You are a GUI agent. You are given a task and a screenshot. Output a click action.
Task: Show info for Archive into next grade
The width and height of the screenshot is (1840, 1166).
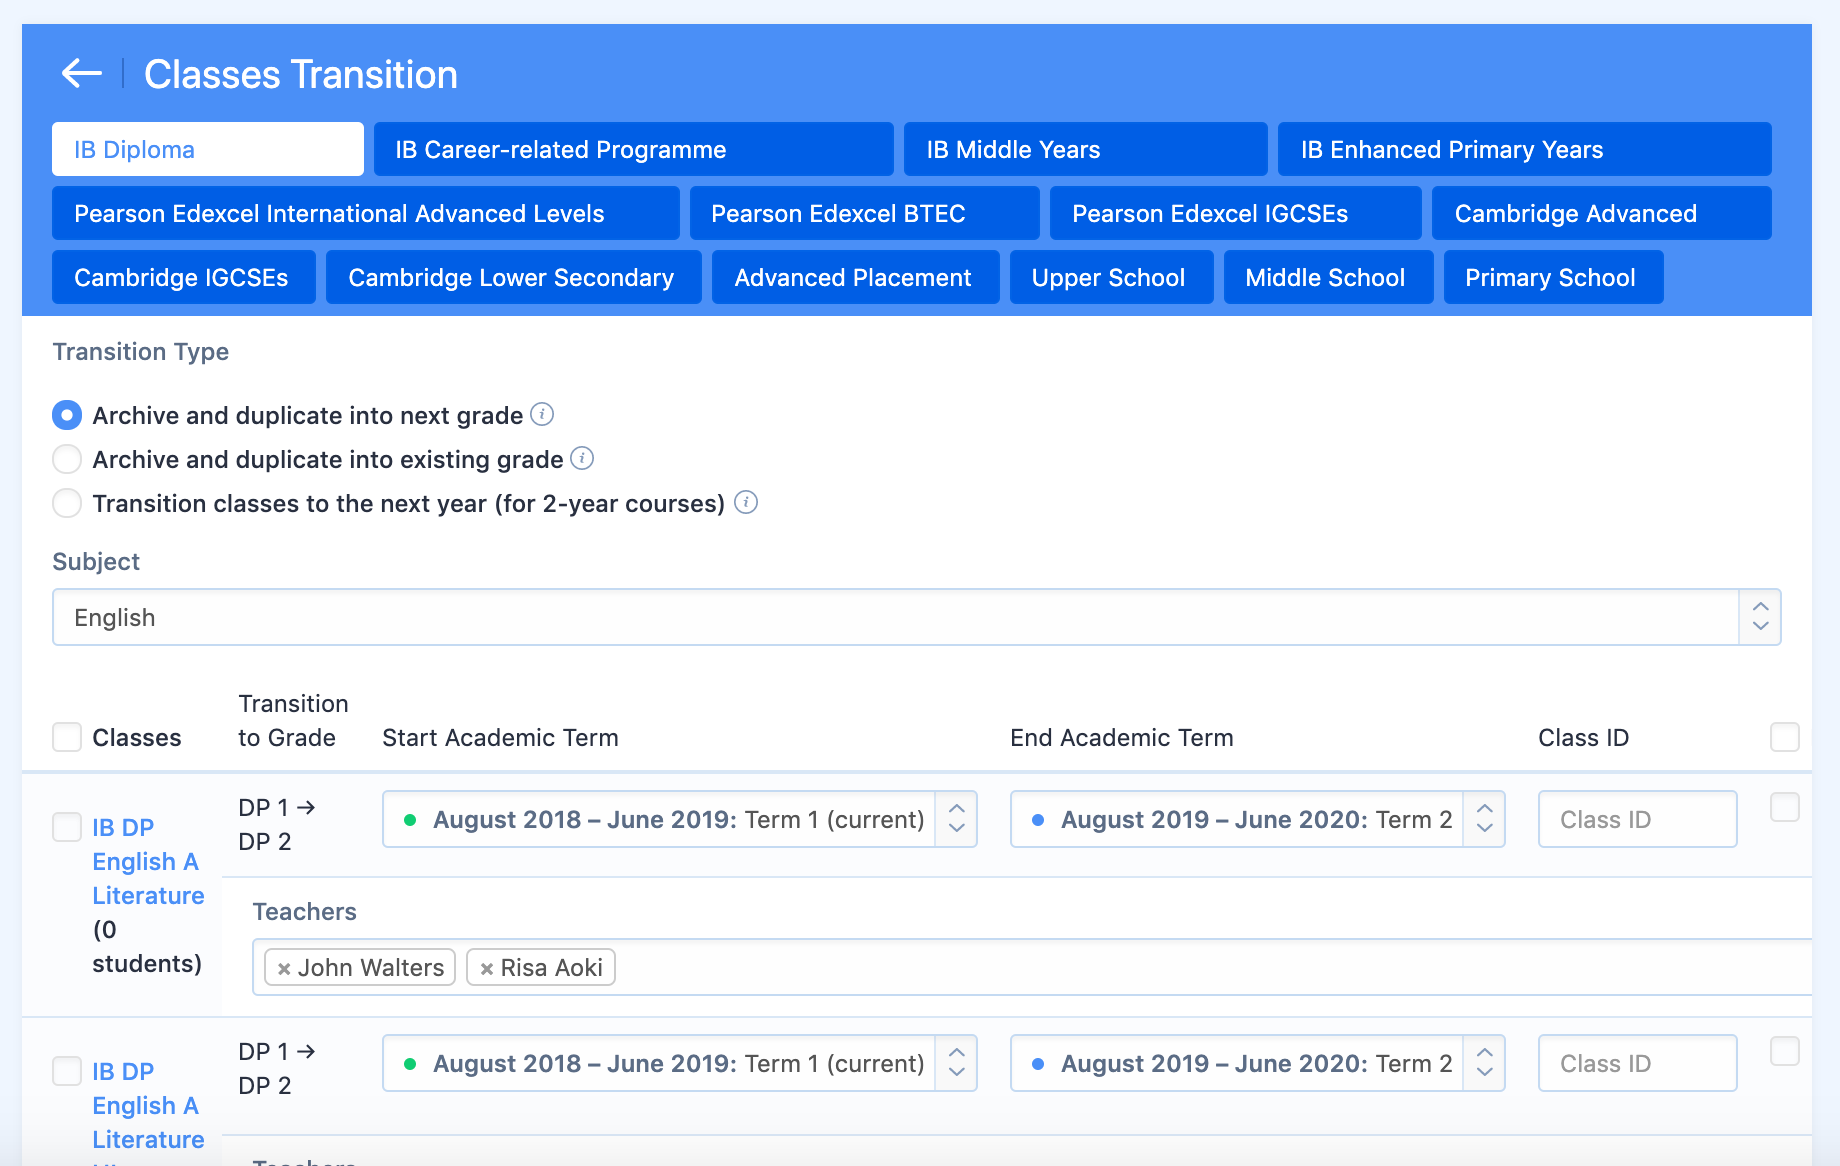pyautogui.click(x=542, y=414)
